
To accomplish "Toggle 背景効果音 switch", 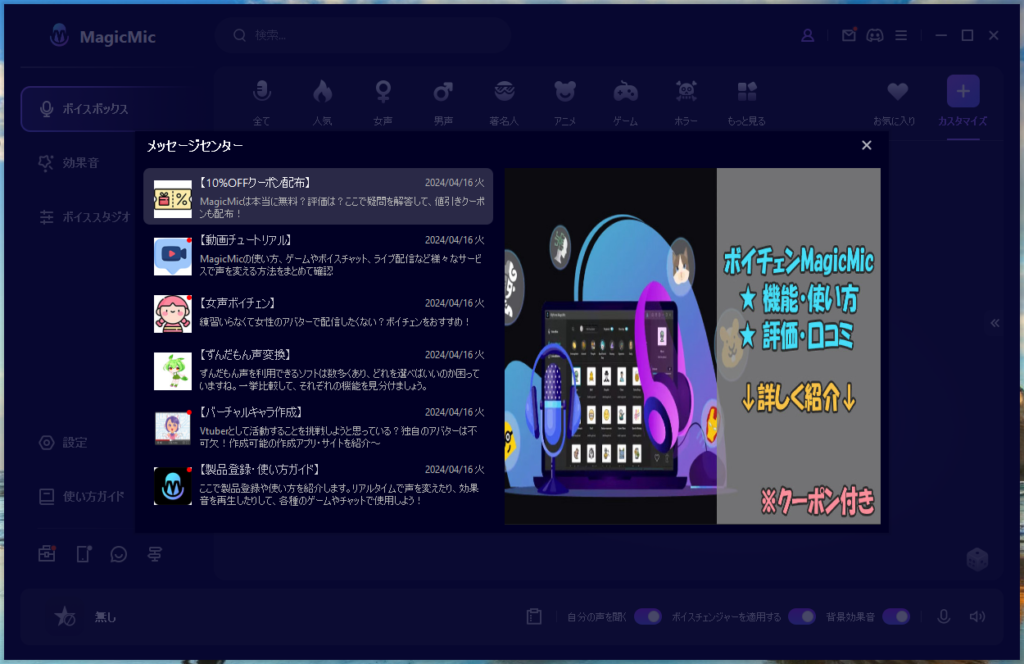I will [896, 616].
